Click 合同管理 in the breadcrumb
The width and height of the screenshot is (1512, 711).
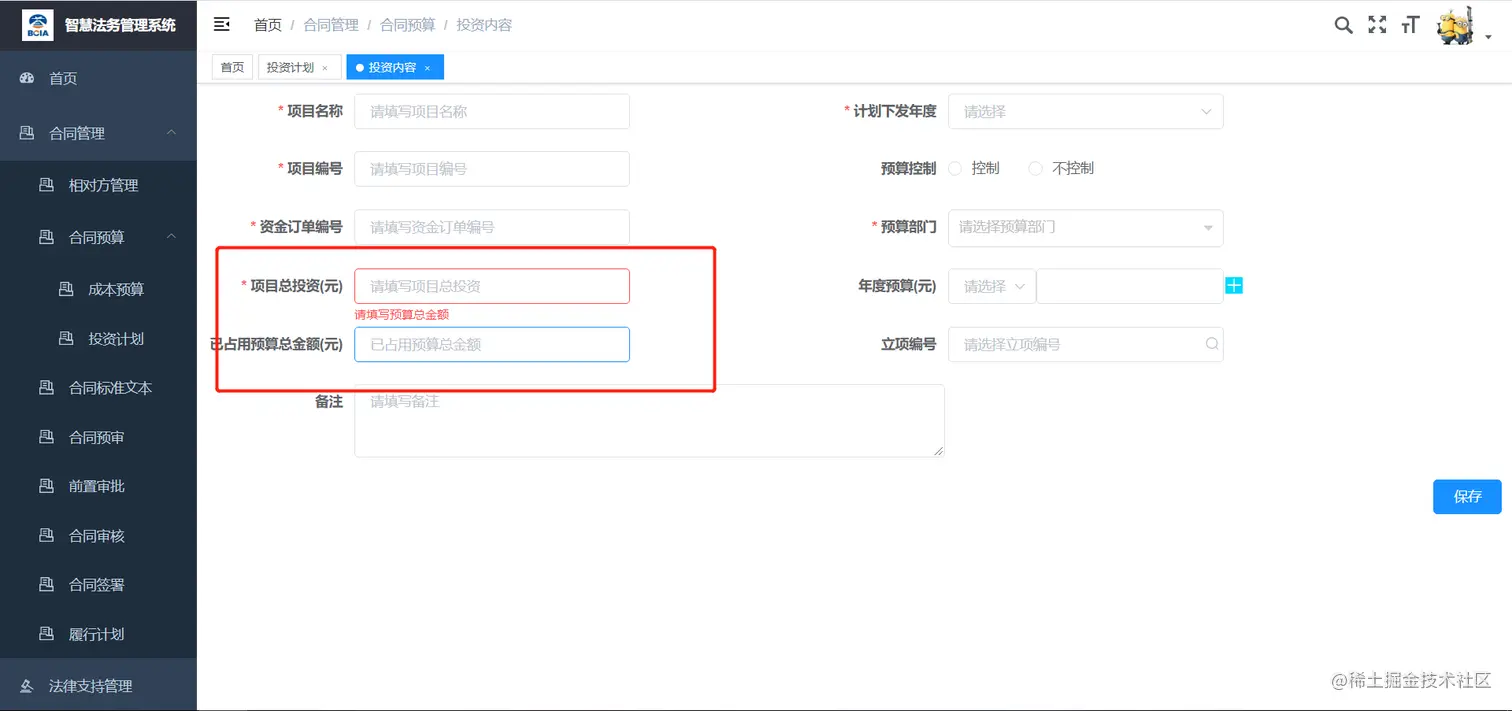coord(331,25)
